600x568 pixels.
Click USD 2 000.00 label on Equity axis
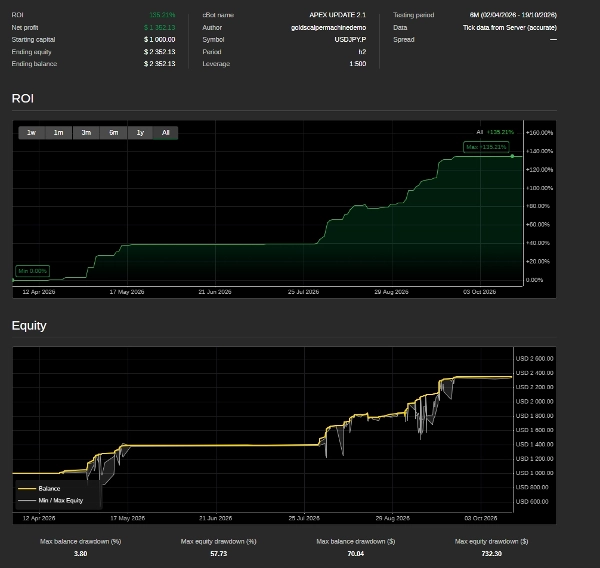click(534, 402)
